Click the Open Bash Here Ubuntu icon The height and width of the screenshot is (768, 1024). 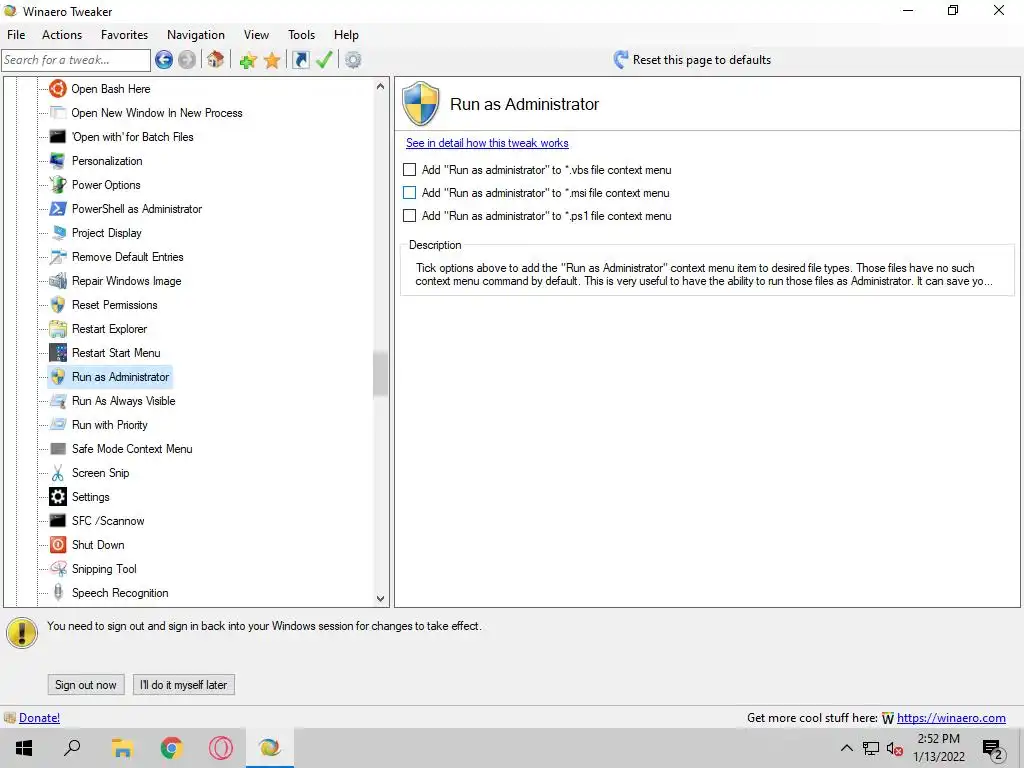(57, 88)
